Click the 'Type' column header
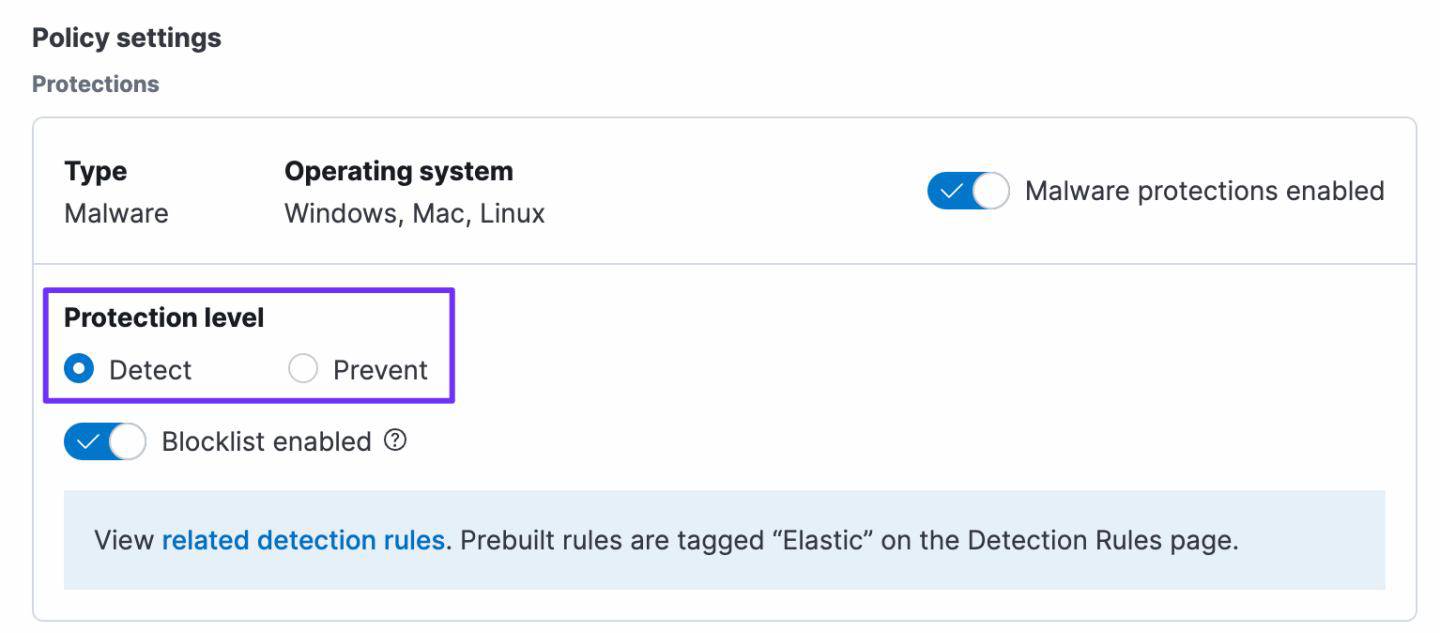Image resolution: width=1440 pixels, height=633 pixels. point(95,171)
